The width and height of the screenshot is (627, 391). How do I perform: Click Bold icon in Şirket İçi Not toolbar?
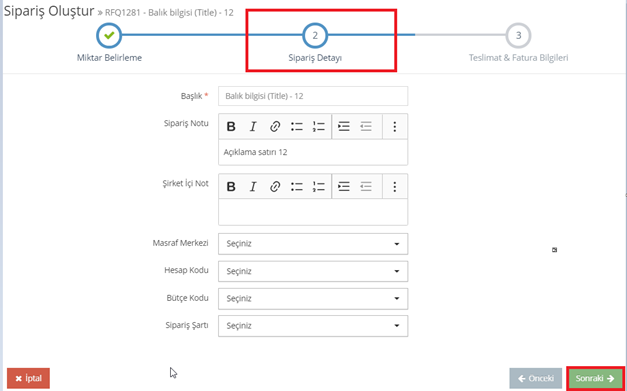pyautogui.click(x=231, y=186)
